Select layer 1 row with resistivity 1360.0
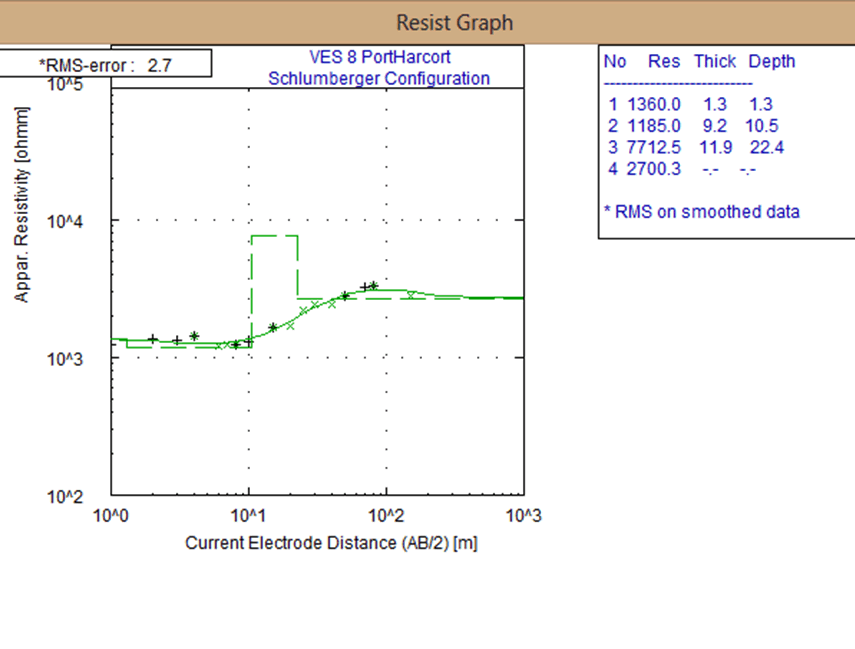 click(689, 104)
